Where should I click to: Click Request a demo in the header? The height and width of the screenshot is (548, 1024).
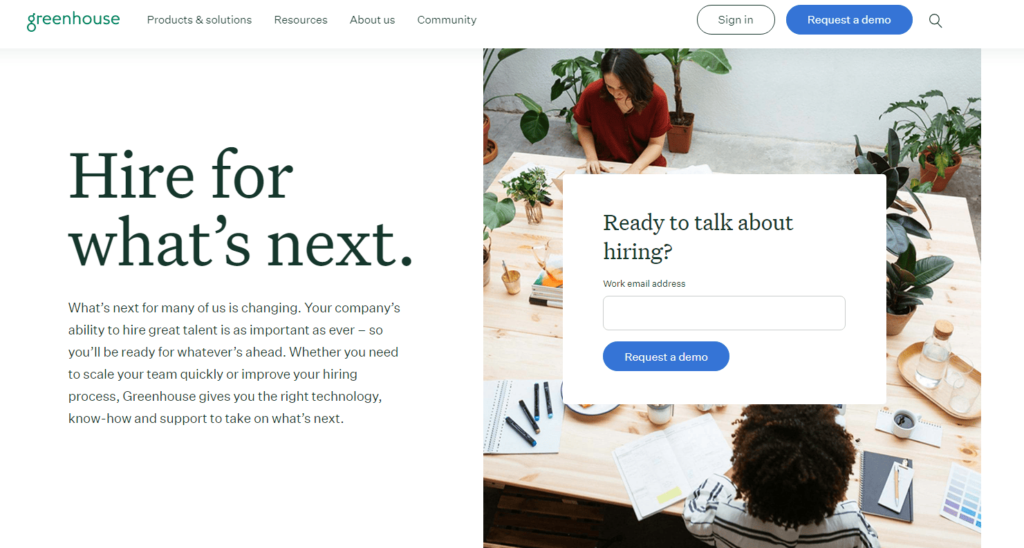(849, 20)
